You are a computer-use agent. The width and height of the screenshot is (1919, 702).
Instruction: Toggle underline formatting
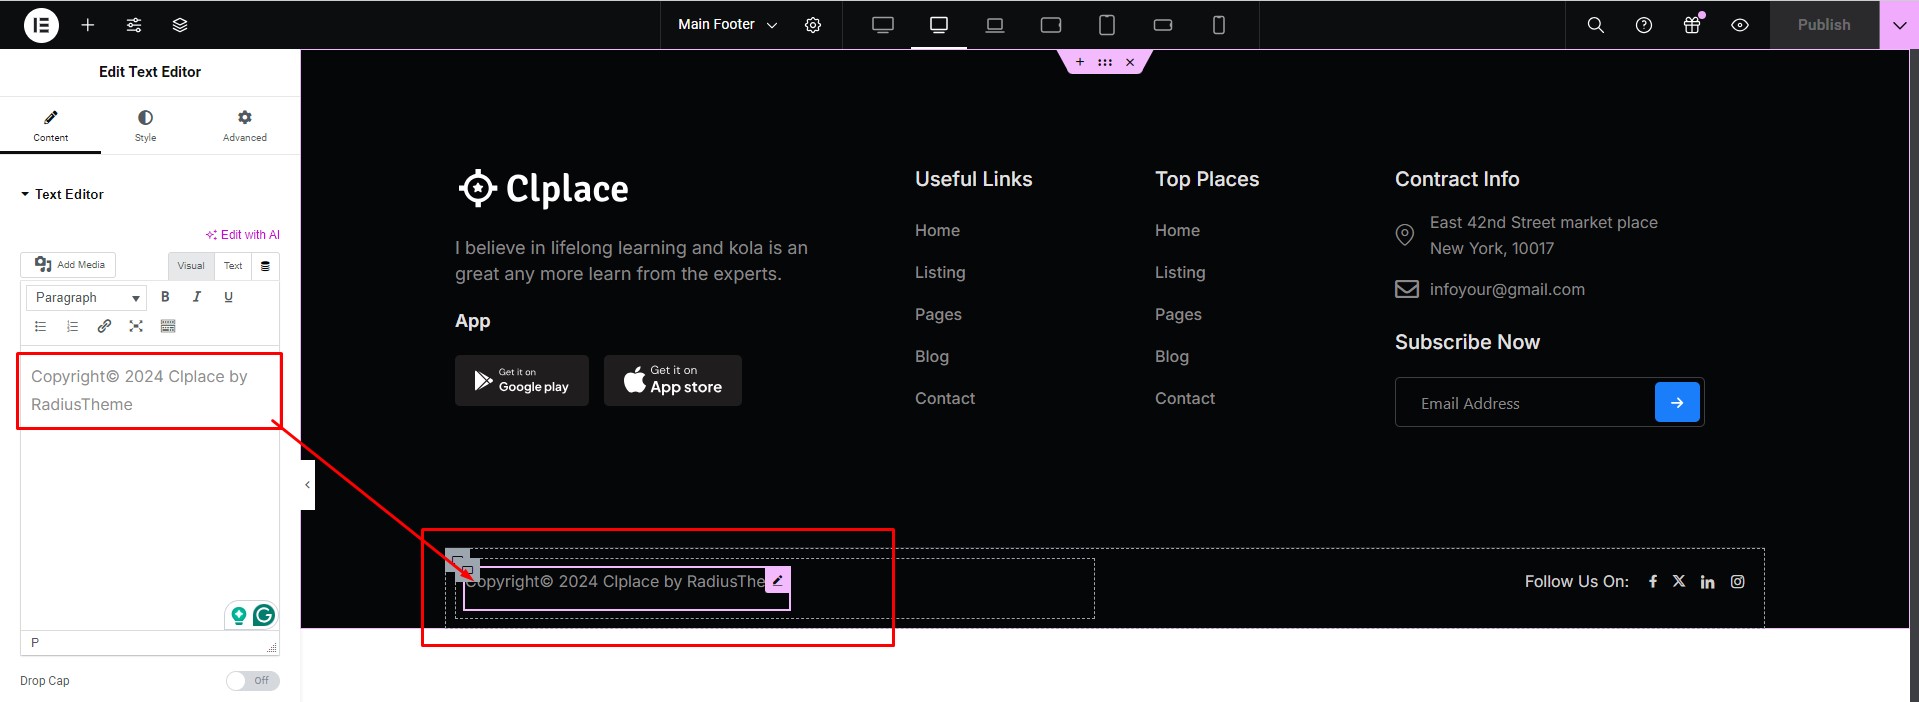[229, 297]
